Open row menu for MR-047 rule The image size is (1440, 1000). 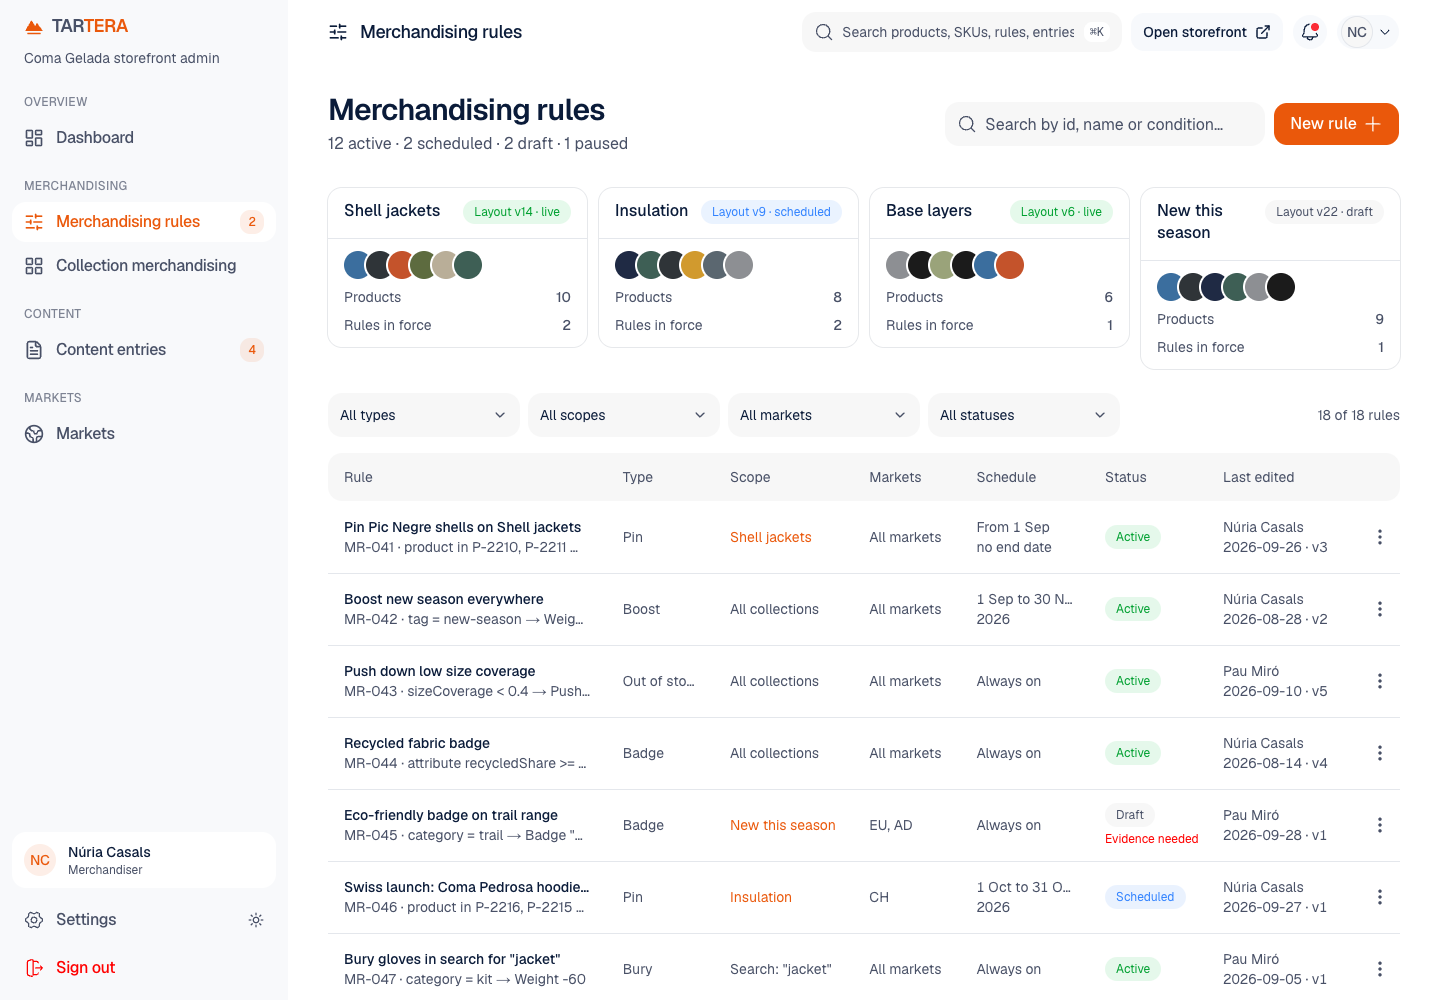tap(1380, 969)
